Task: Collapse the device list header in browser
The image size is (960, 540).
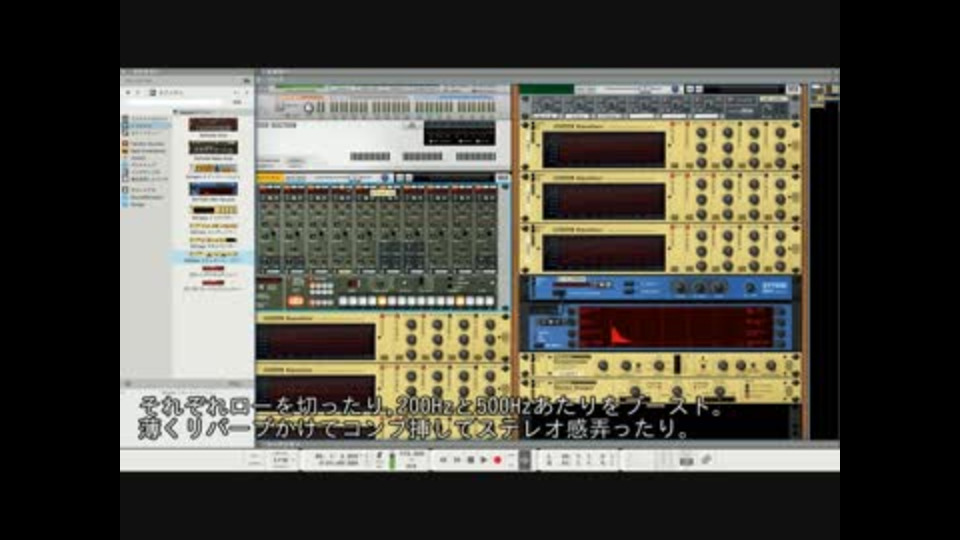Action: pyautogui.click(x=176, y=112)
